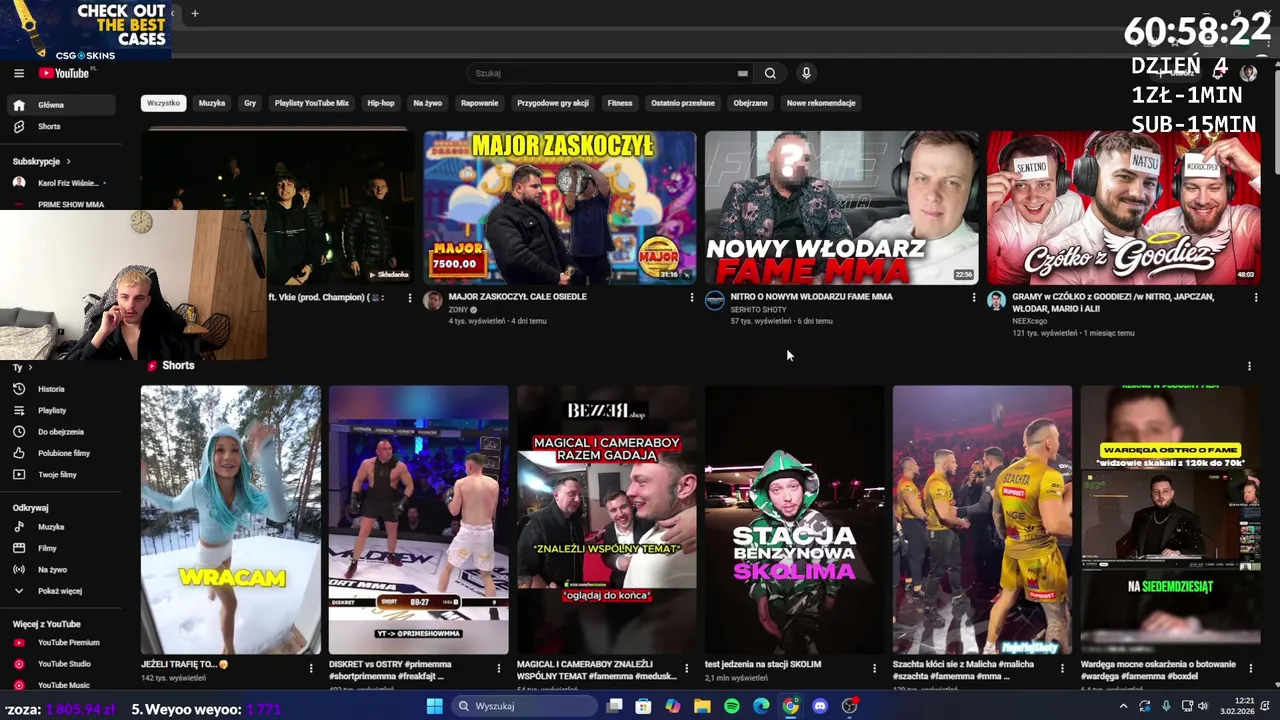Play the NOWY WŁODARZ FAME MMA thumbnail
Image resolution: width=1280 pixels, height=720 pixels.
click(x=841, y=208)
